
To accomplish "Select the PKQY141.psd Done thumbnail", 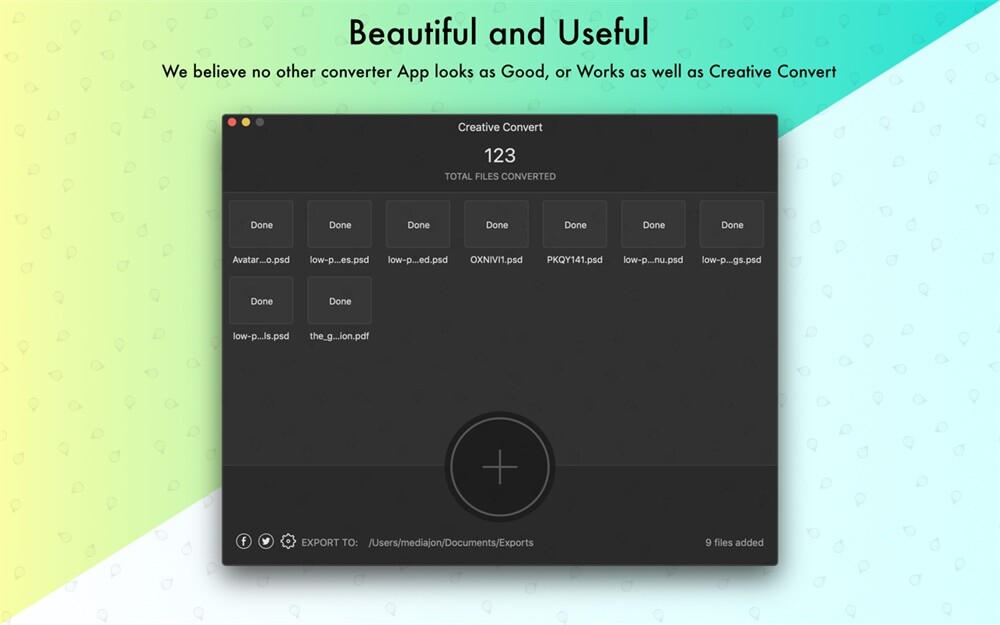I will (x=575, y=224).
